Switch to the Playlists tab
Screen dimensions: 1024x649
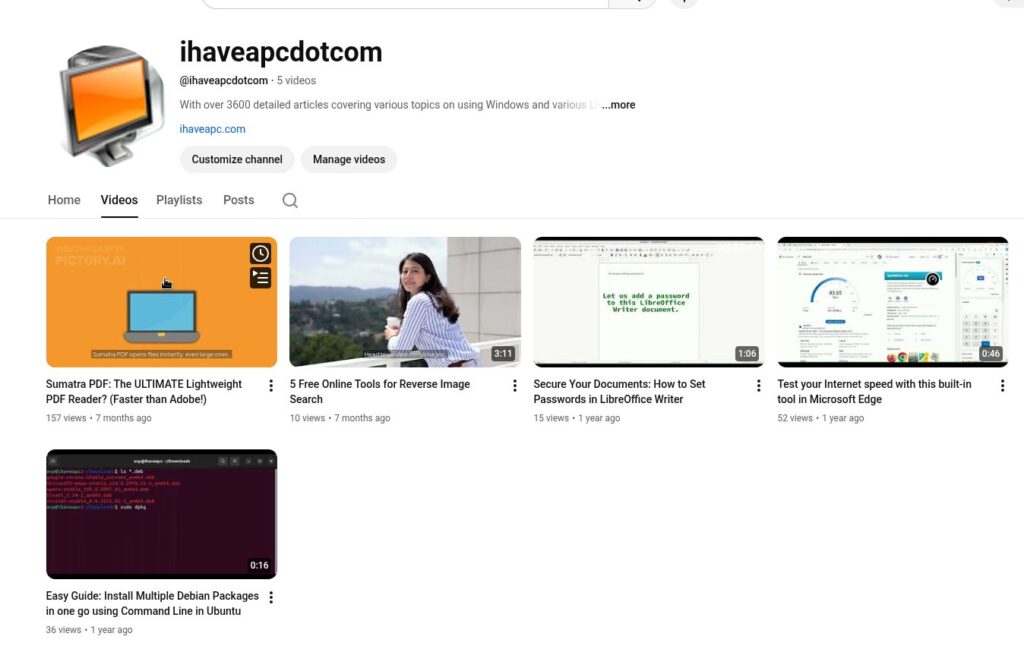(x=179, y=200)
